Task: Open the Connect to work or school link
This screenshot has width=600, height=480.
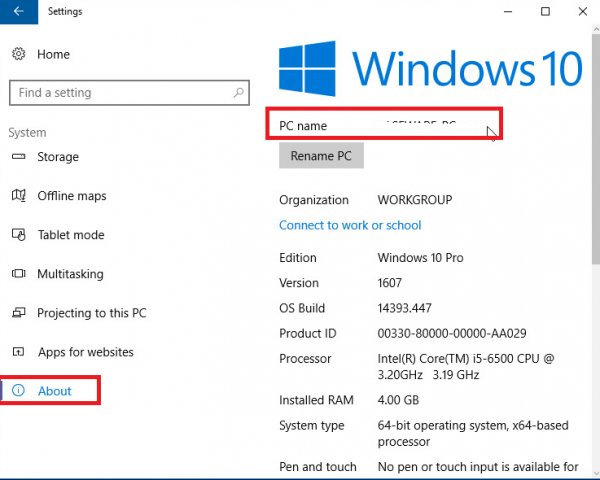Action: 350,225
